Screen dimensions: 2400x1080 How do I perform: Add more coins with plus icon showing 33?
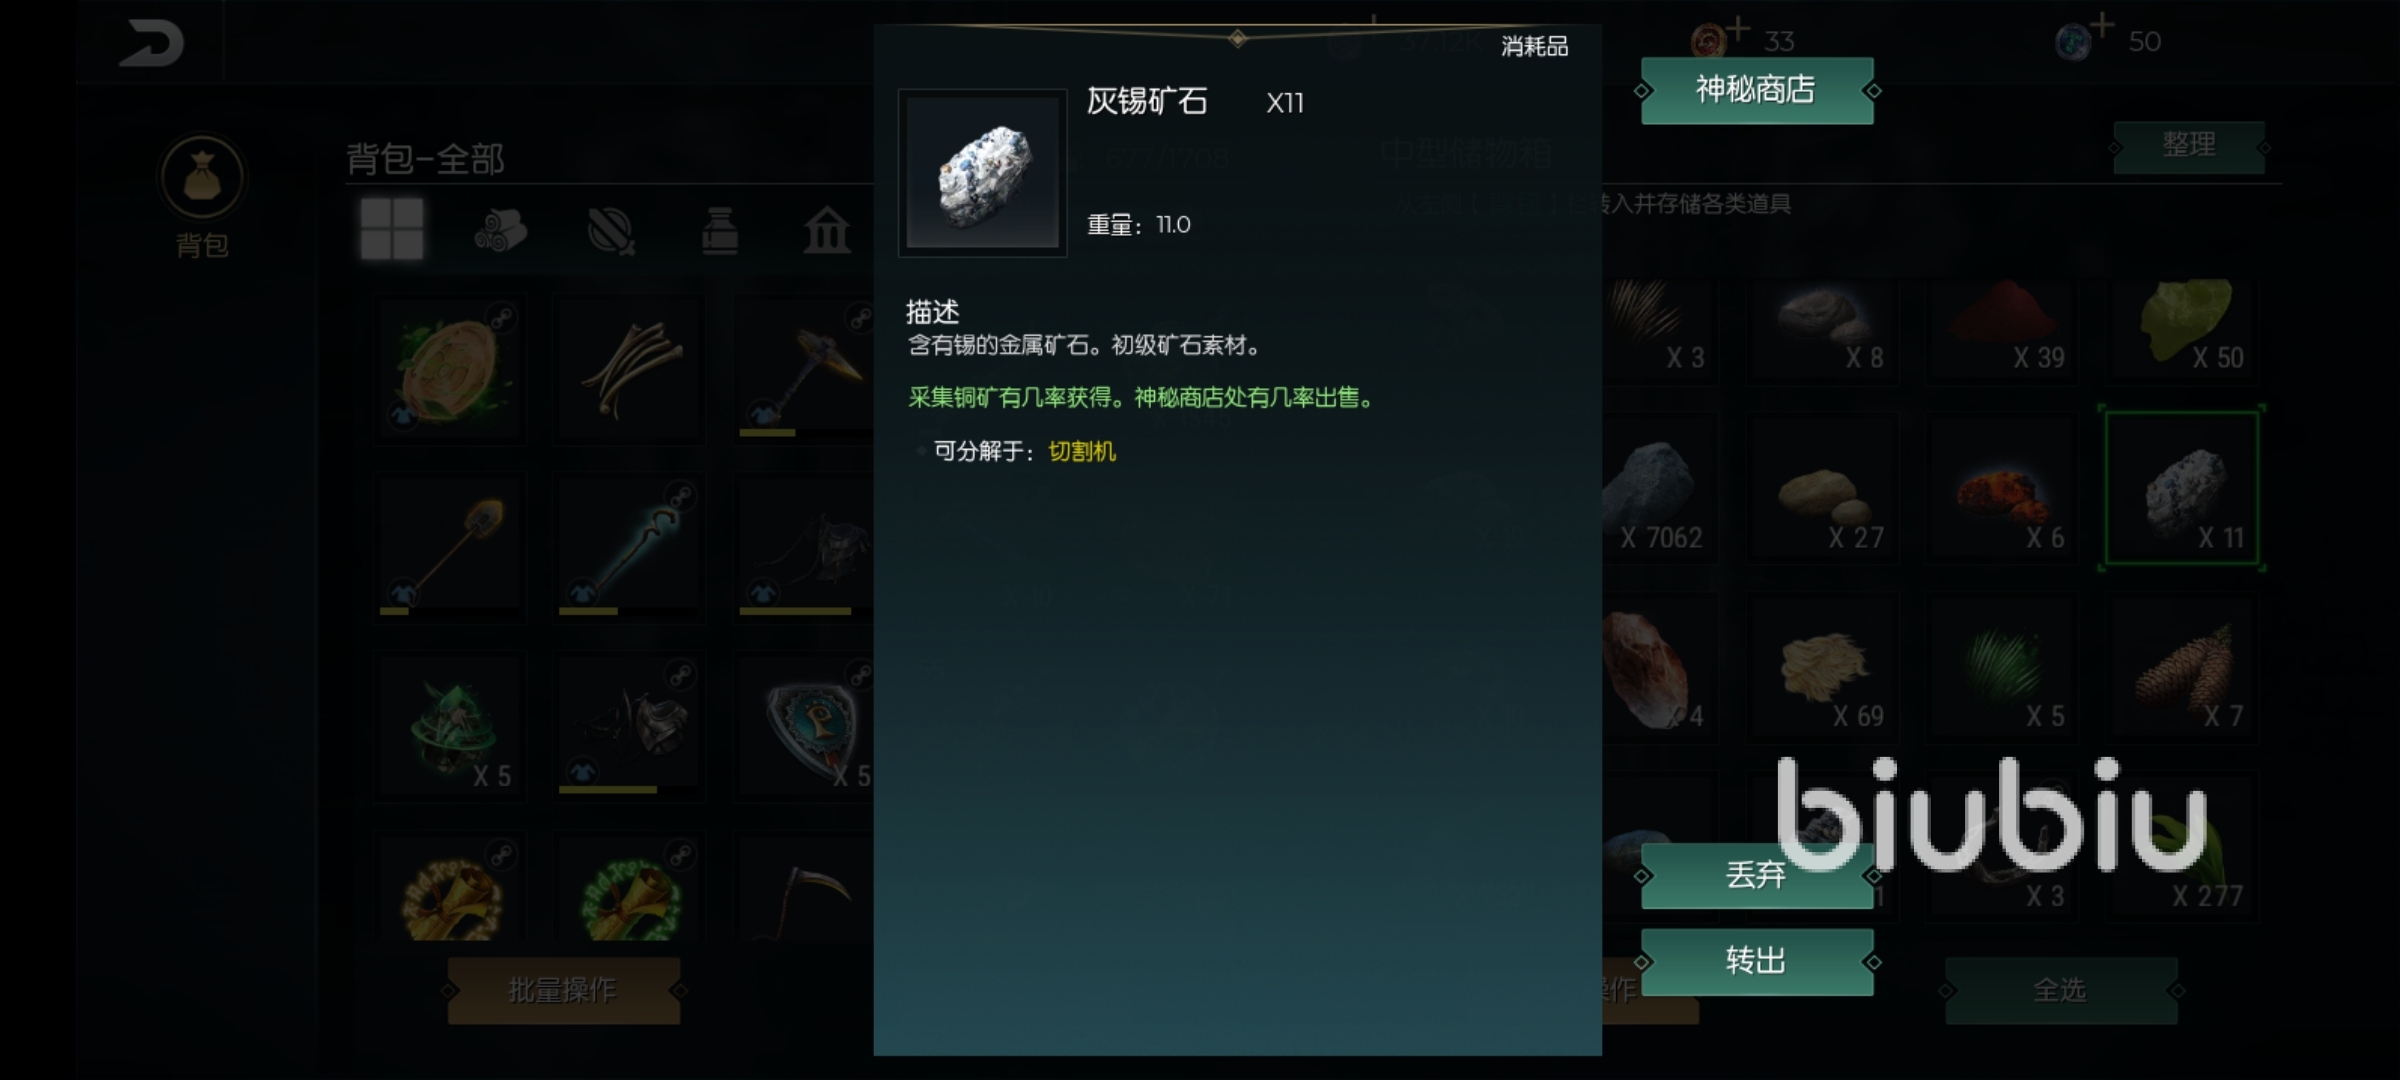1740,28
